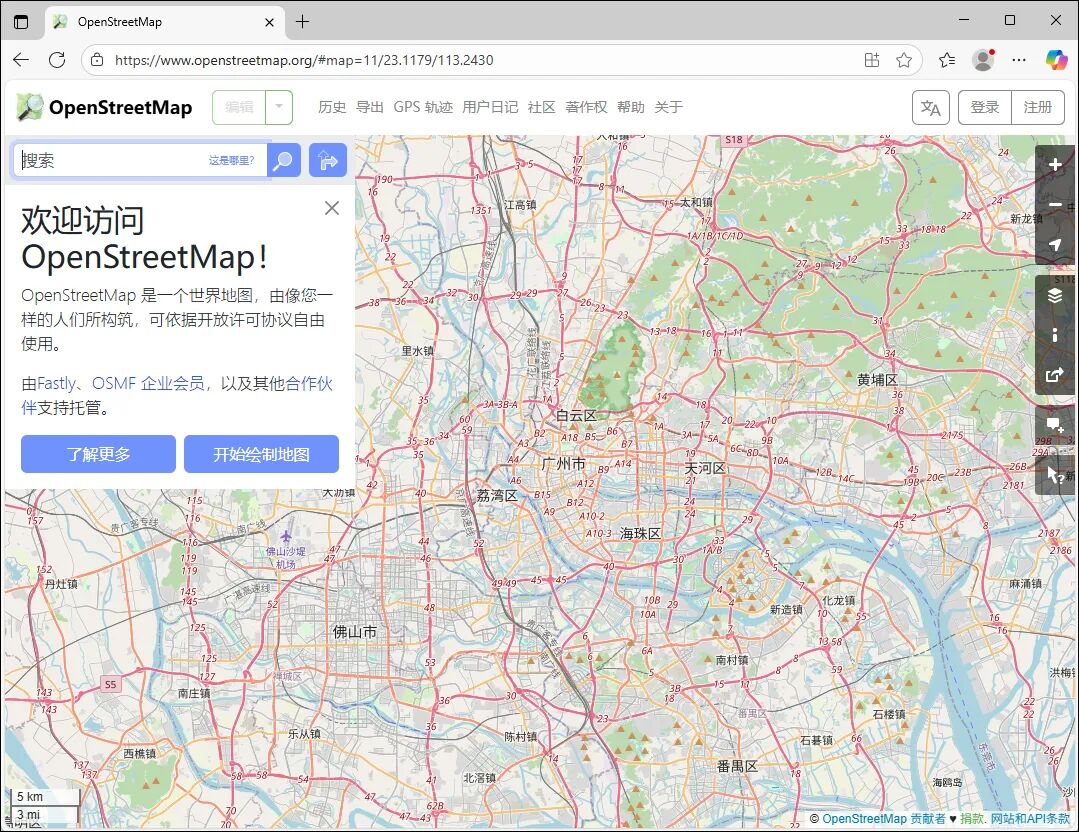Open the 著作权 menu item
The width and height of the screenshot is (1079, 832).
(x=586, y=107)
